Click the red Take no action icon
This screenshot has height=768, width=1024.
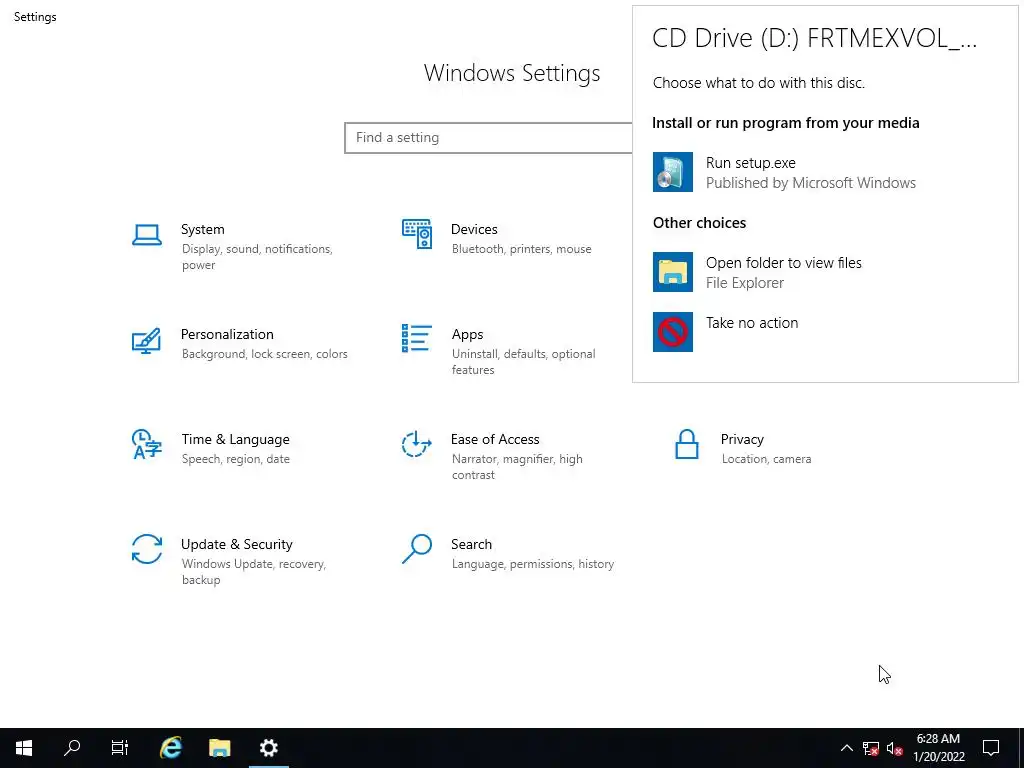coord(673,332)
